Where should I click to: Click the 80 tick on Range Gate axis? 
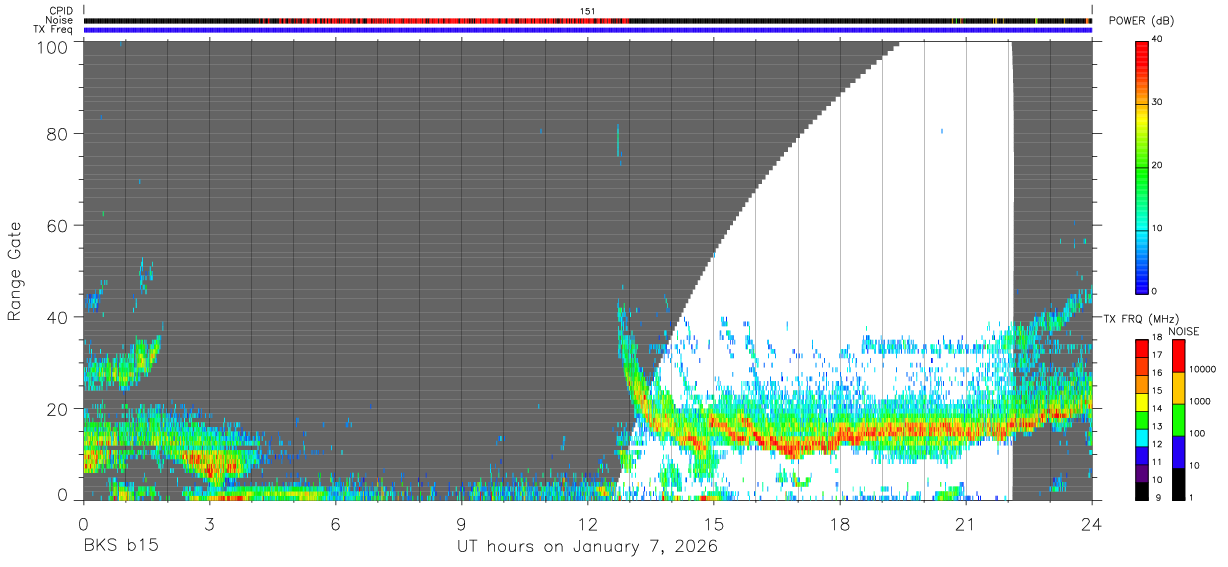click(59, 134)
